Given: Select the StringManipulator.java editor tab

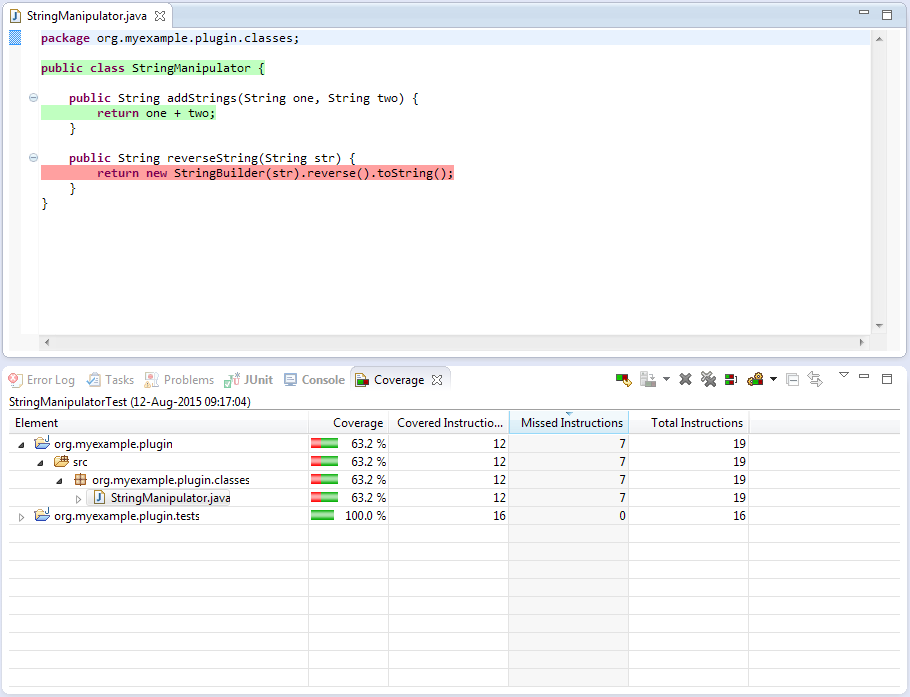Looking at the screenshot, I should click(x=86, y=16).
